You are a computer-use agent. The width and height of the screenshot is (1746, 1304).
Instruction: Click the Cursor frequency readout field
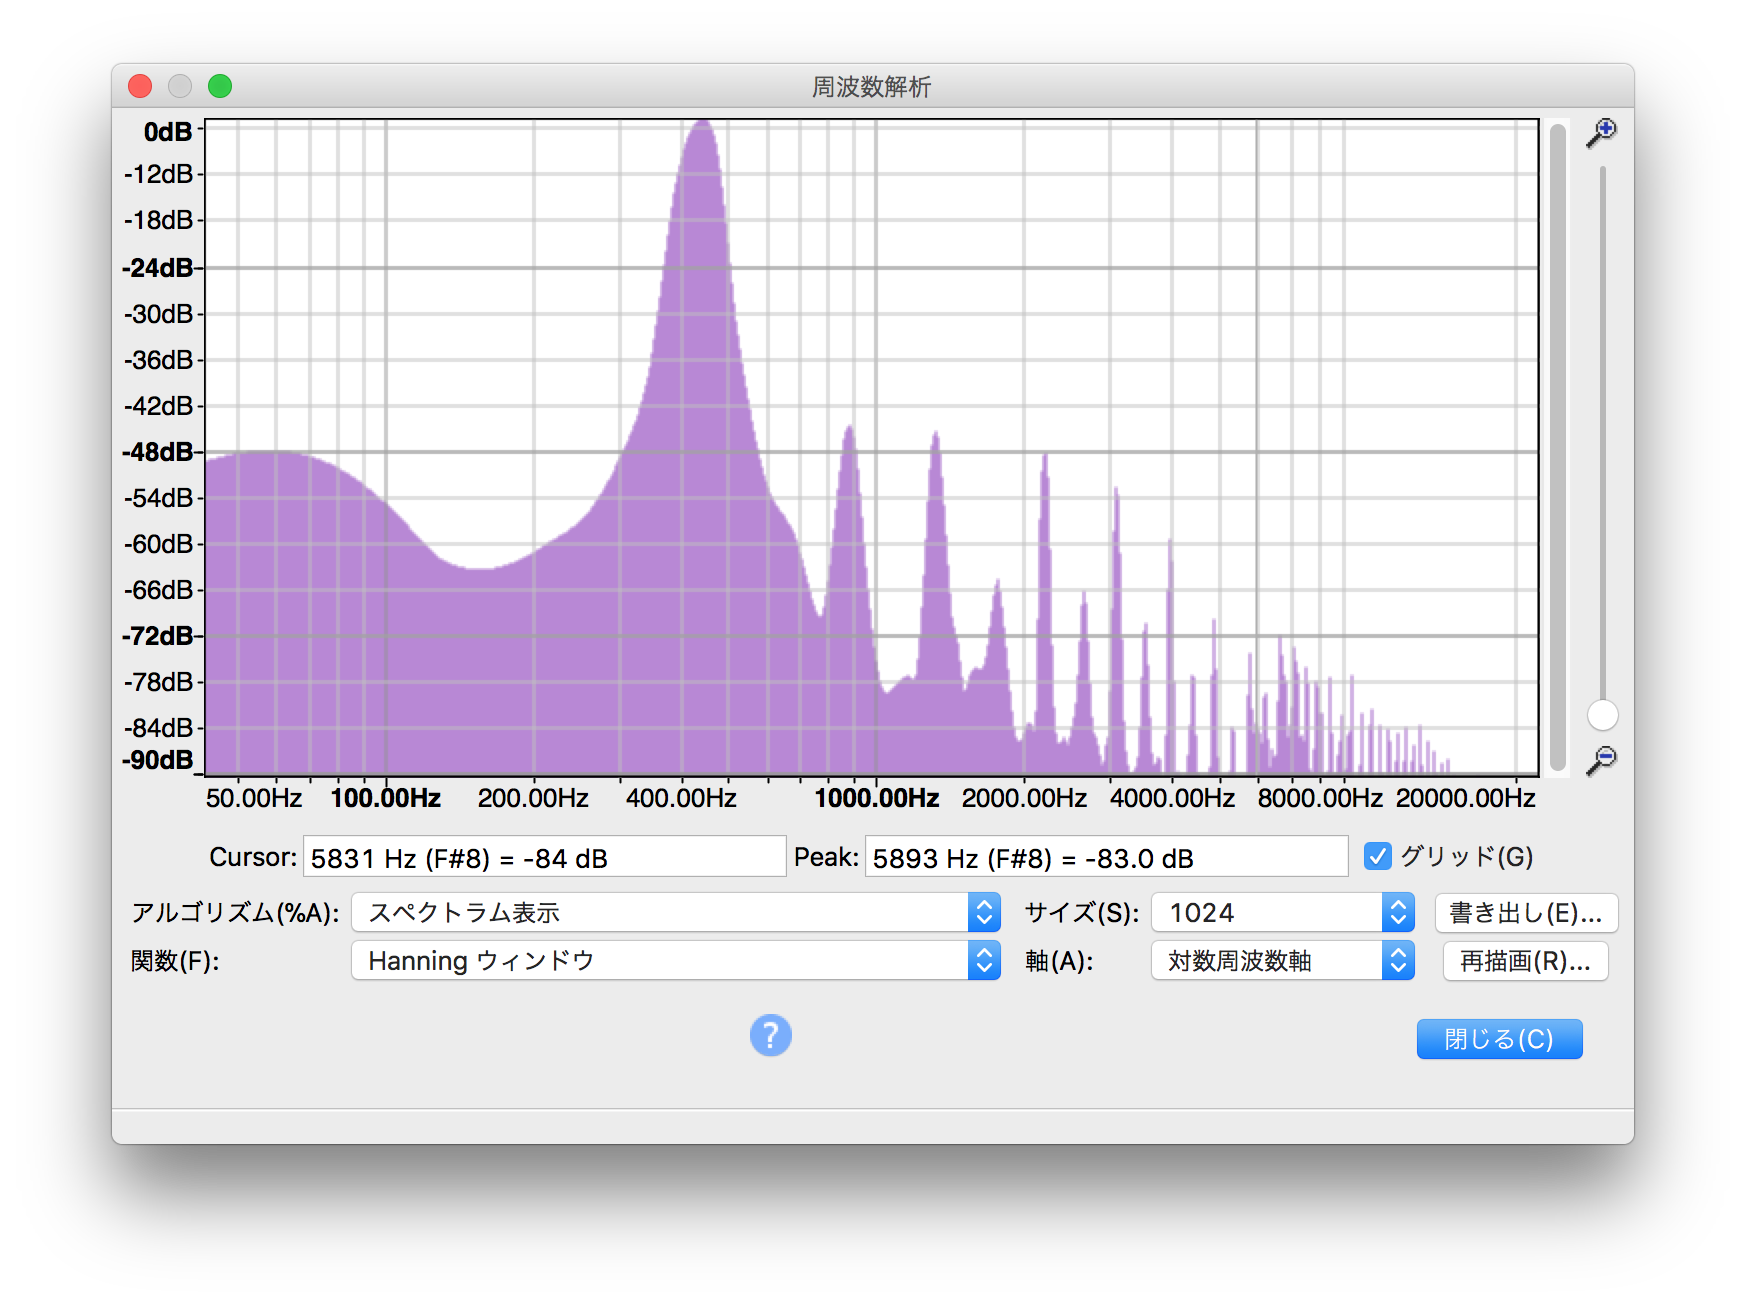544,857
